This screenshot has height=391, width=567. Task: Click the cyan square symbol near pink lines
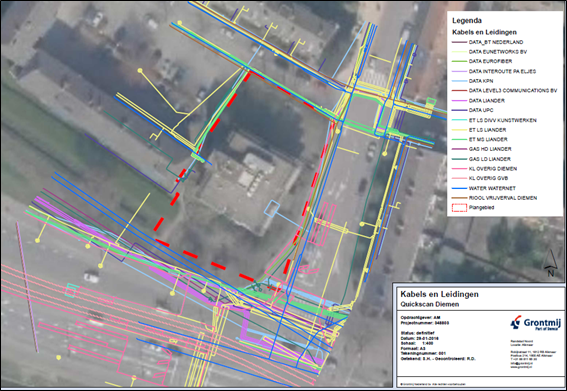[71, 291]
